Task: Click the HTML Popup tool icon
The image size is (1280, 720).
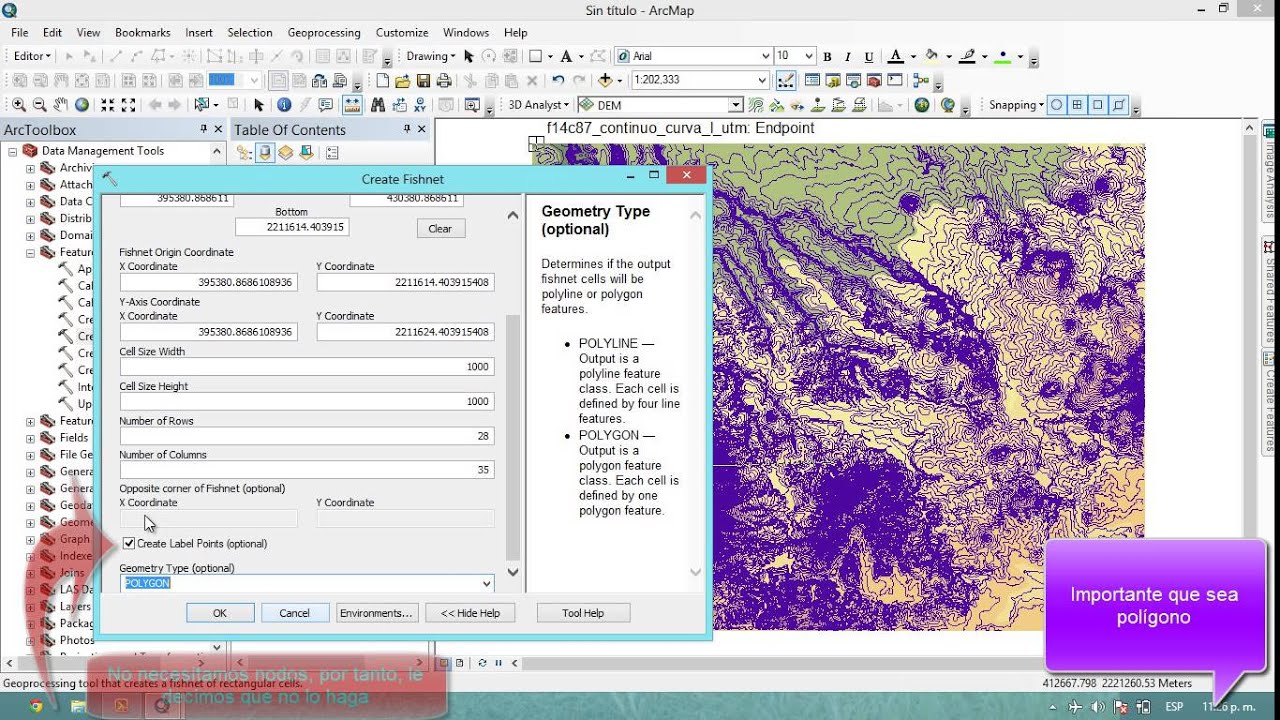Action: coord(326,104)
